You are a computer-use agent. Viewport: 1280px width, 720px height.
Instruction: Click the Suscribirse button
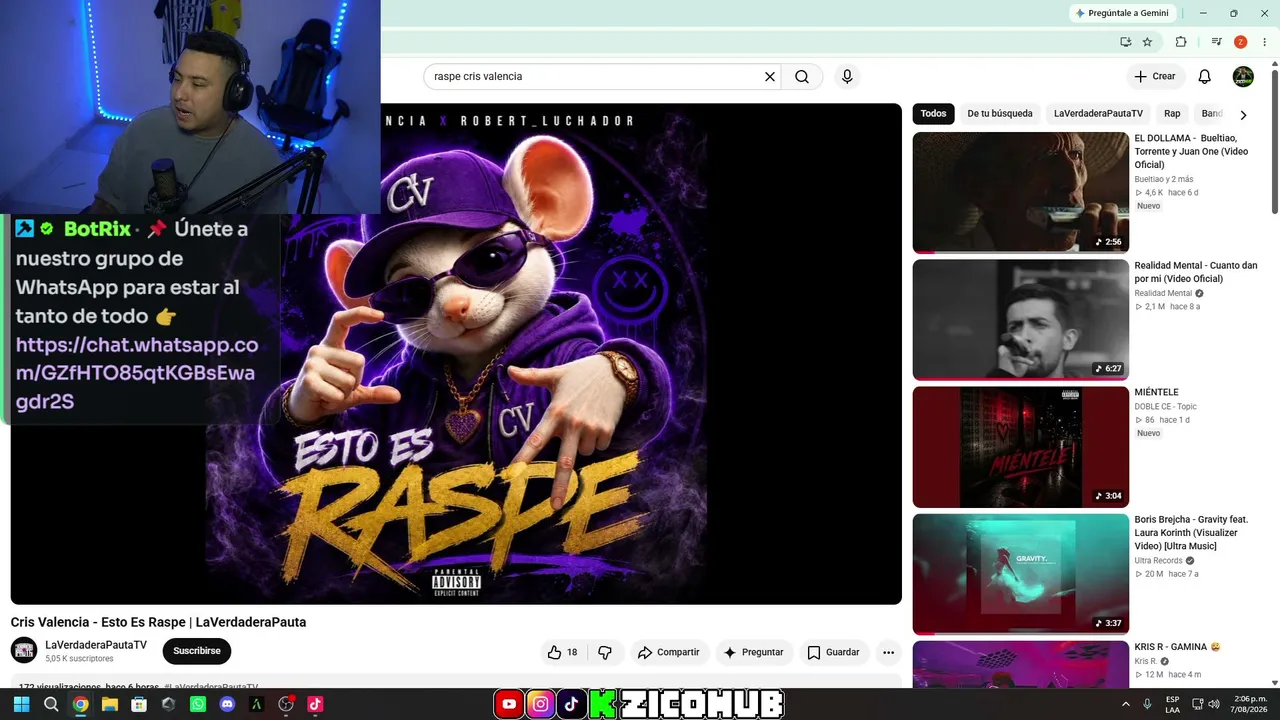pyautogui.click(x=197, y=651)
